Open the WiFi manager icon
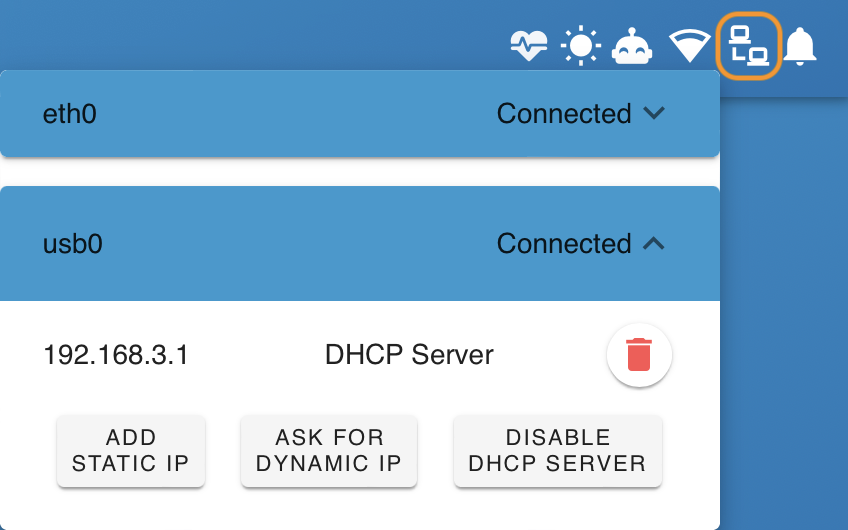The height and width of the screenshot is (530, 848). (x=690, y=46)
